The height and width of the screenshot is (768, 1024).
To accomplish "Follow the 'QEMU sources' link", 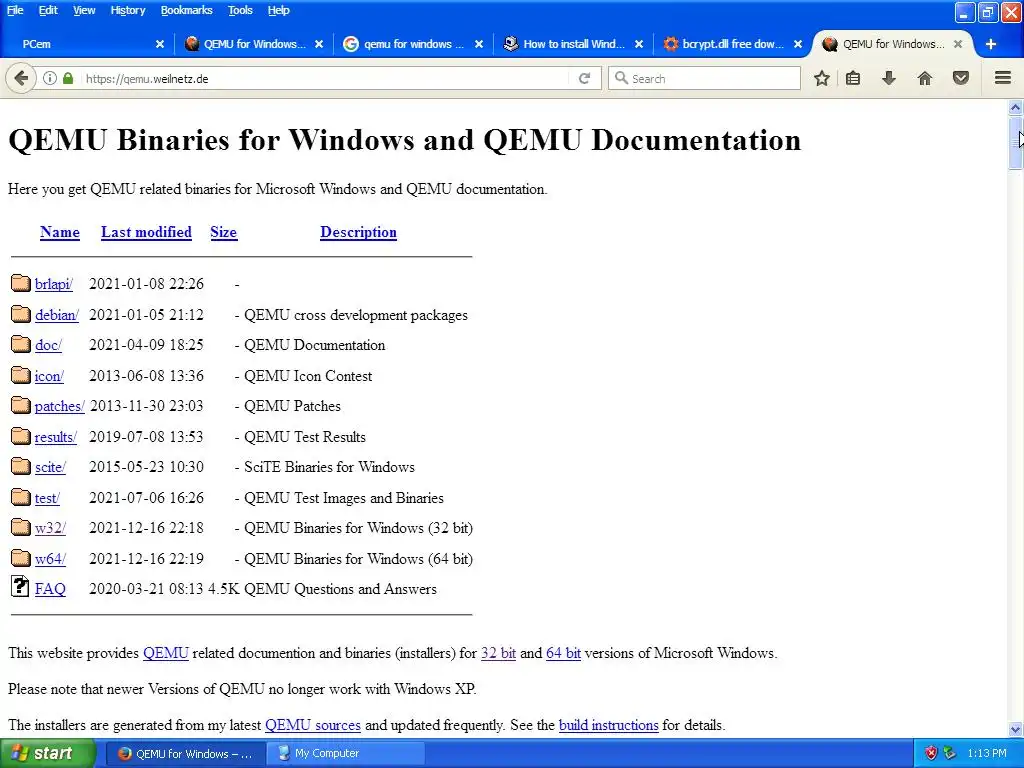I will coord(313,725).
